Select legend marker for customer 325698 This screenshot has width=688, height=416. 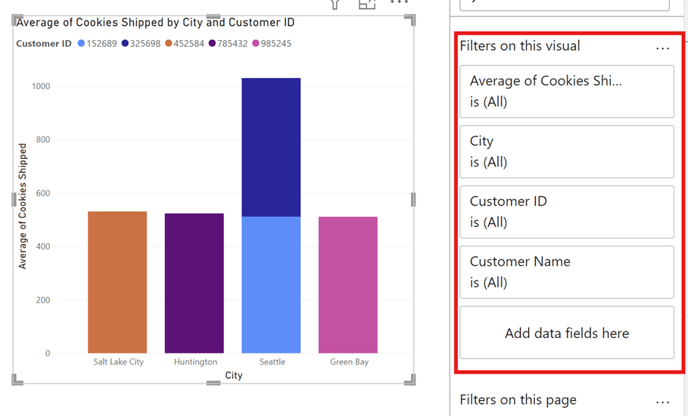pyautogui.click(x=125, y=43)
